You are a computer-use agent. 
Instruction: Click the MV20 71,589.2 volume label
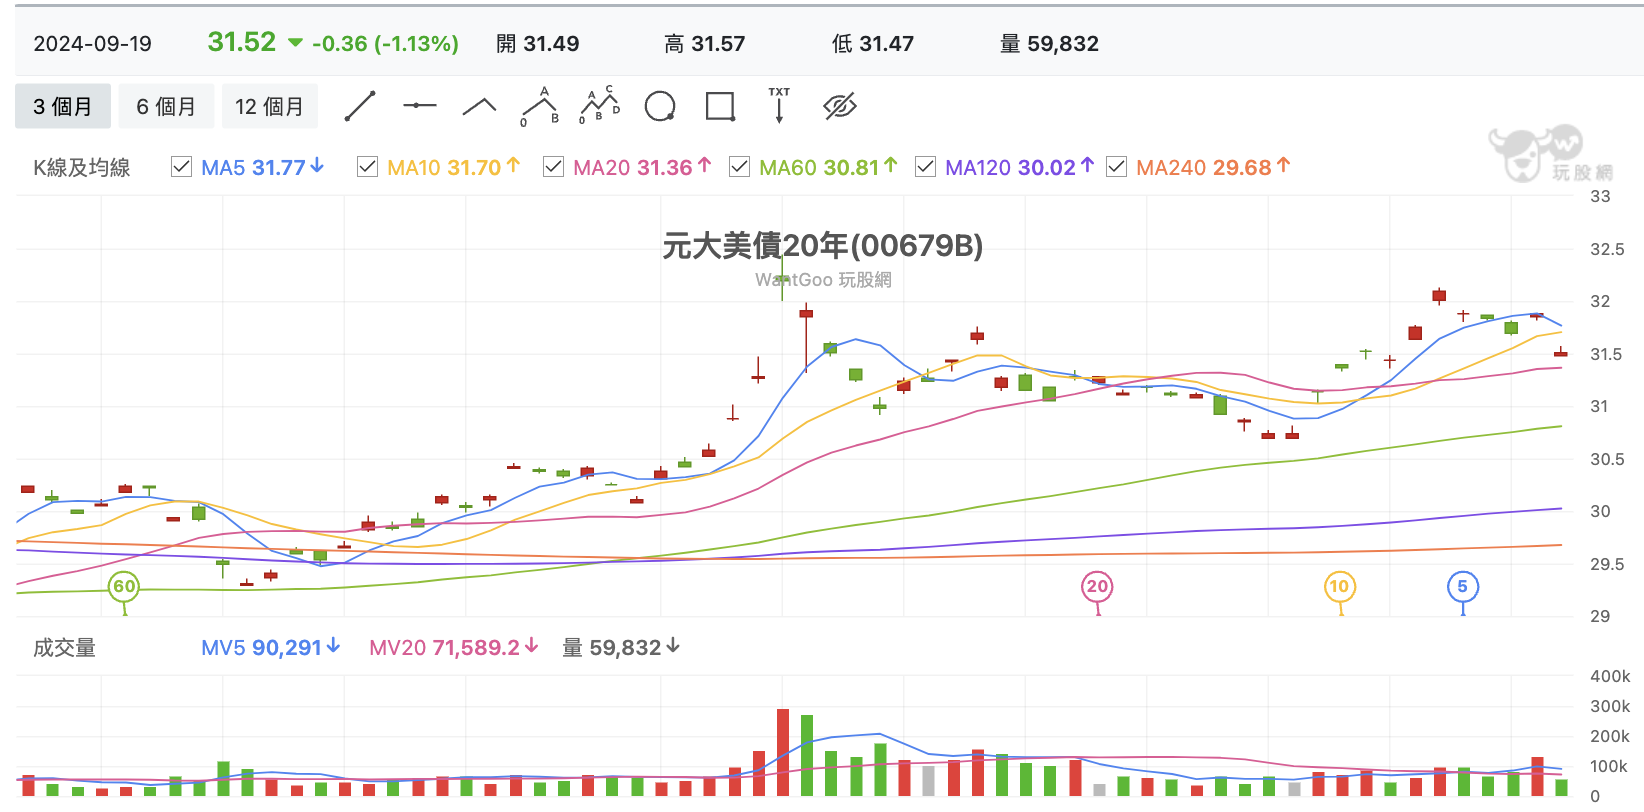(x=453, y=648)
